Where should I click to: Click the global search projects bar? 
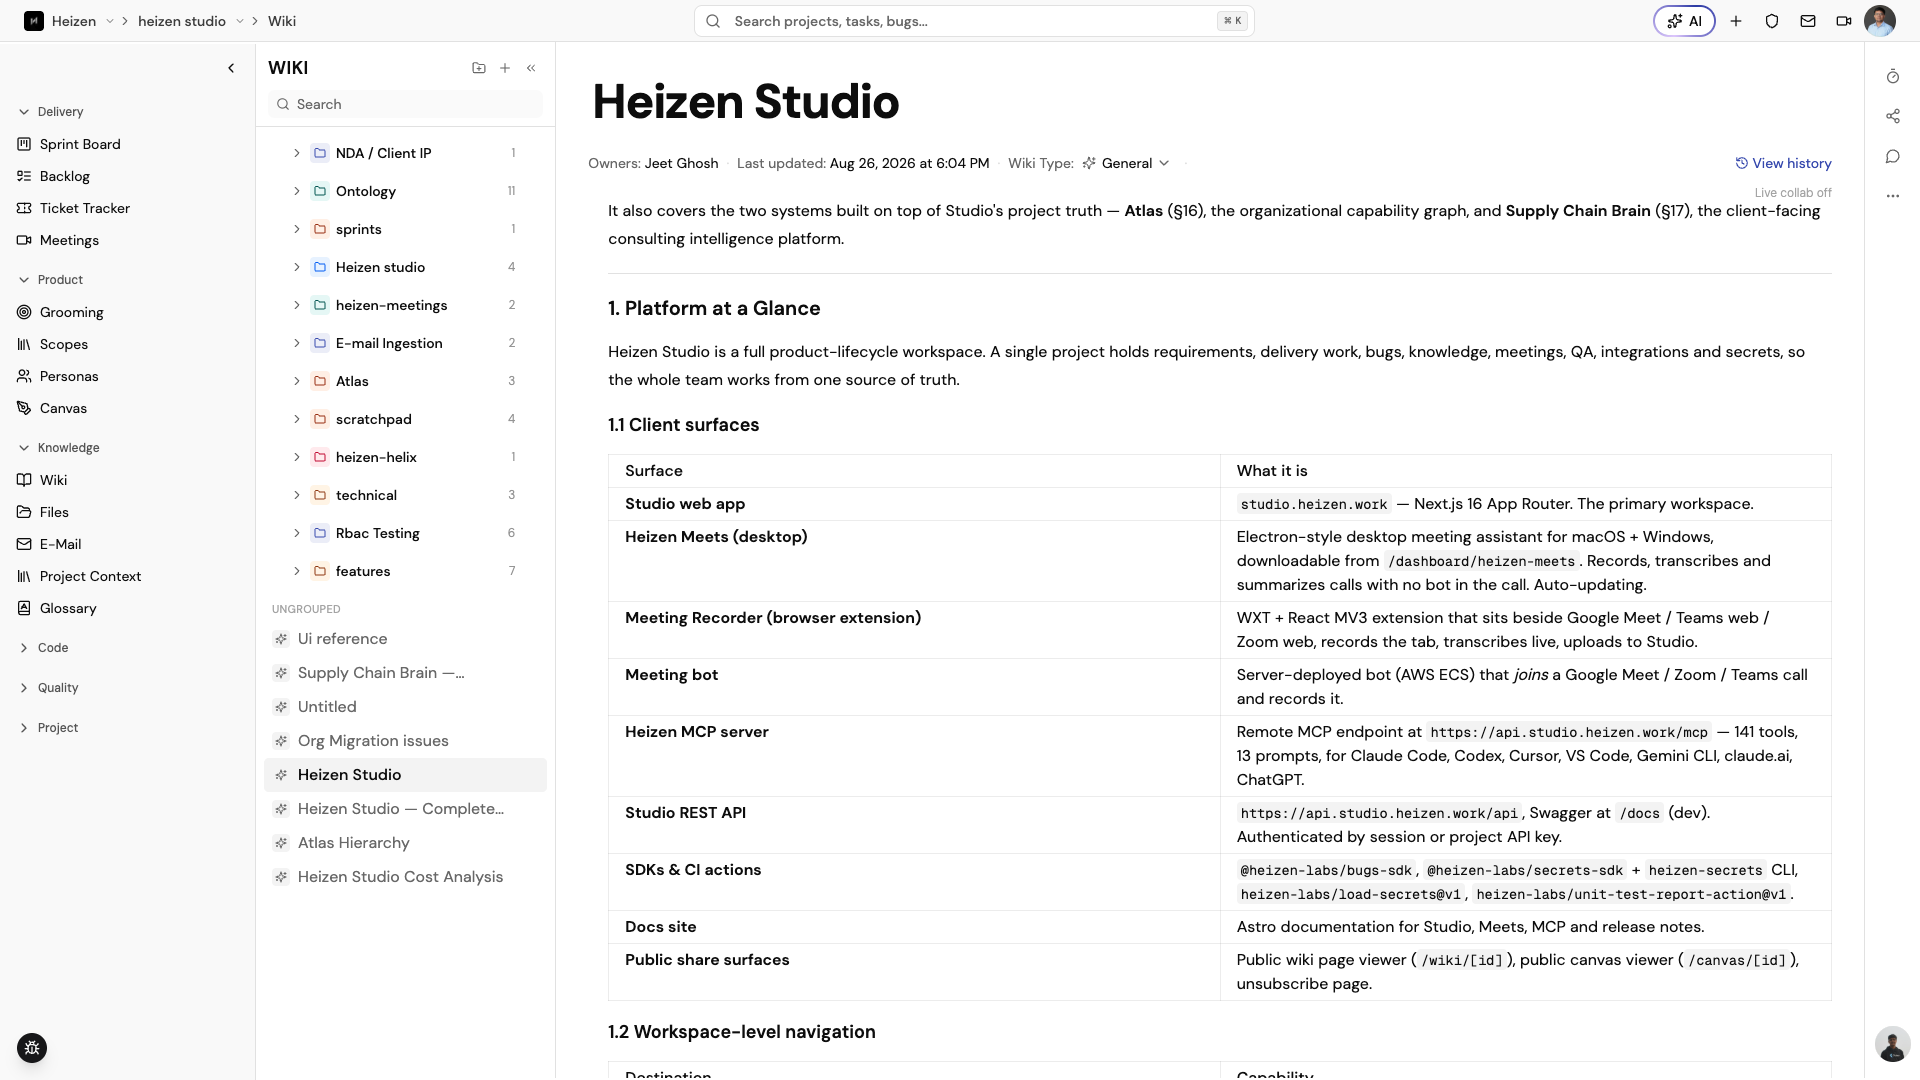coord(974,21)
